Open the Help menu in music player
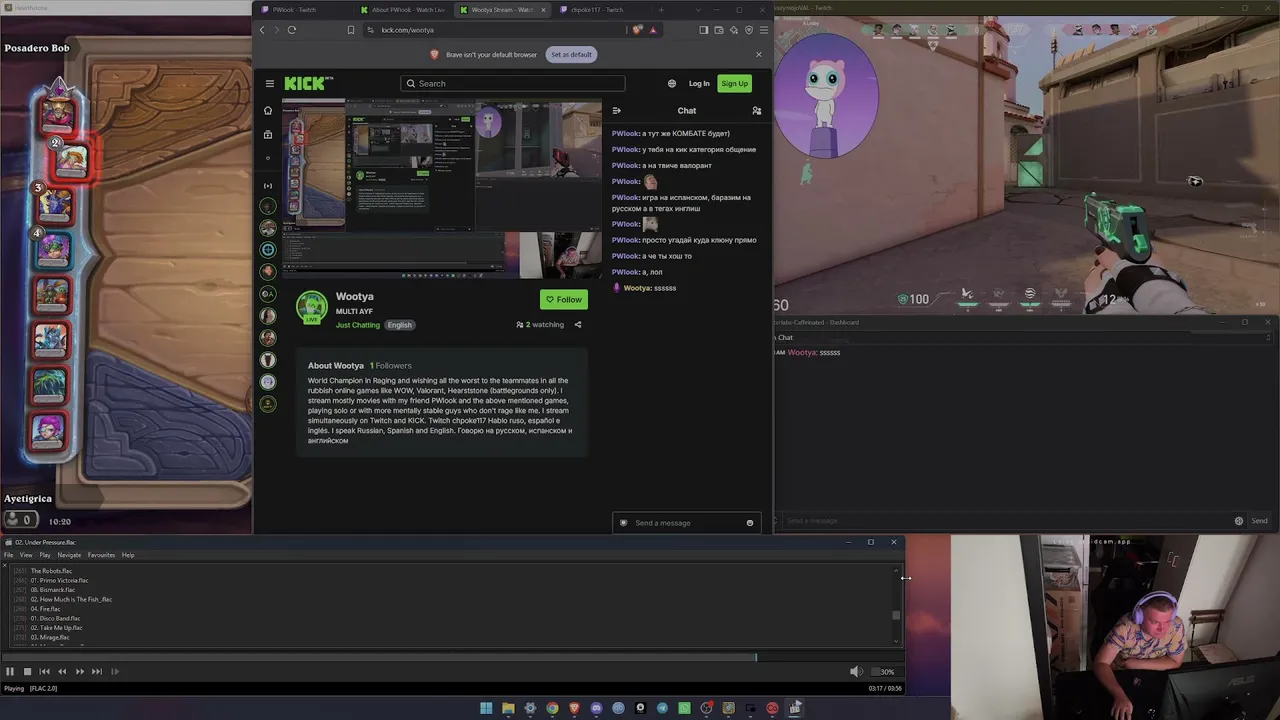Image resolution: width=1280 pixels, height=720 pixels. point(128,555)
